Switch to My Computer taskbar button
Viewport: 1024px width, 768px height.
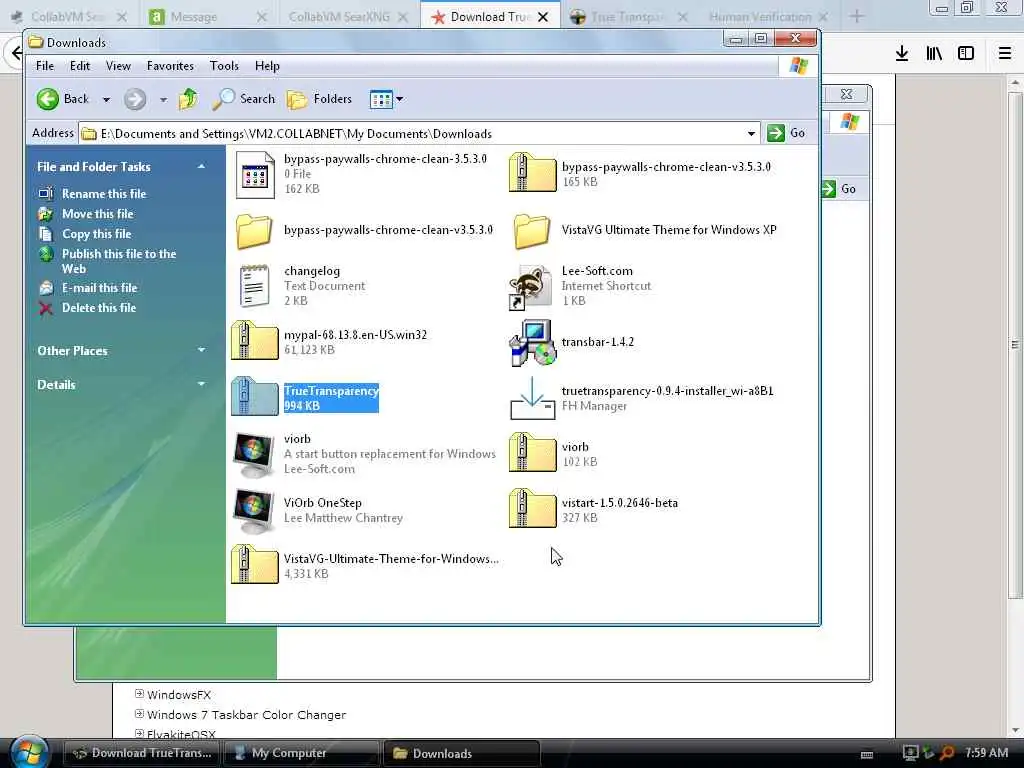[302, 753]
